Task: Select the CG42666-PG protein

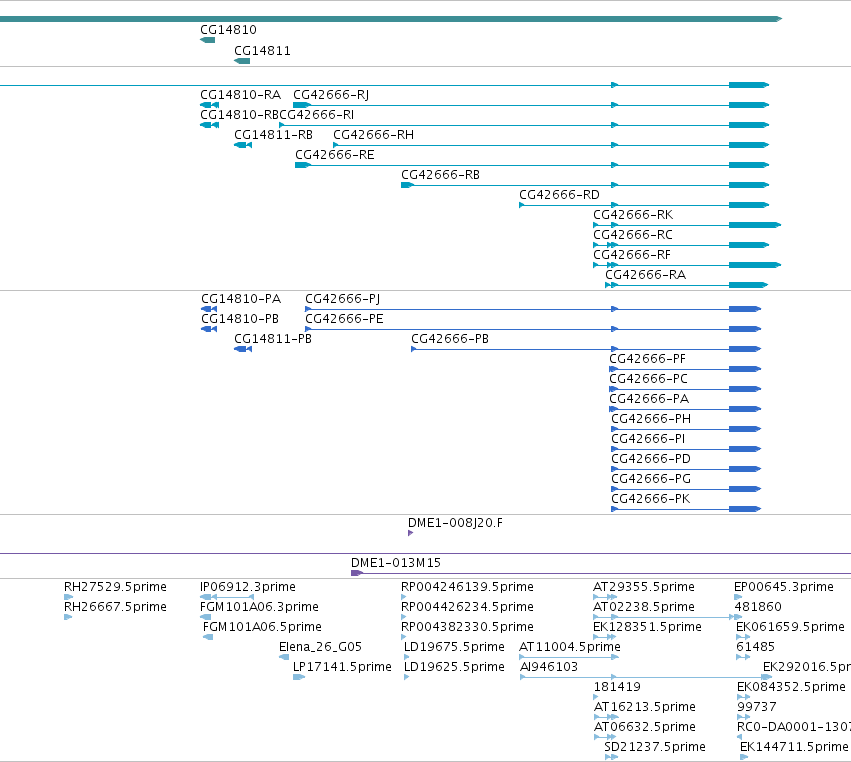Action: (651, 480)
